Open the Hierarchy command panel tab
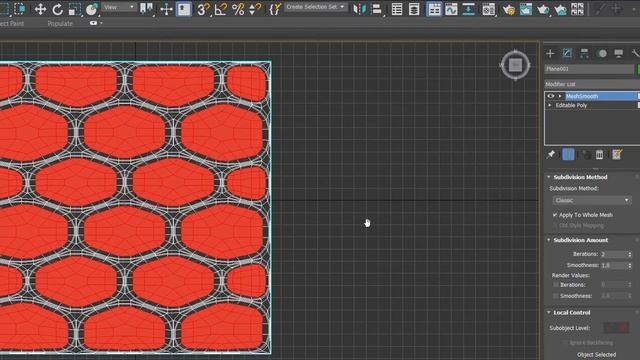 point(584,53)
